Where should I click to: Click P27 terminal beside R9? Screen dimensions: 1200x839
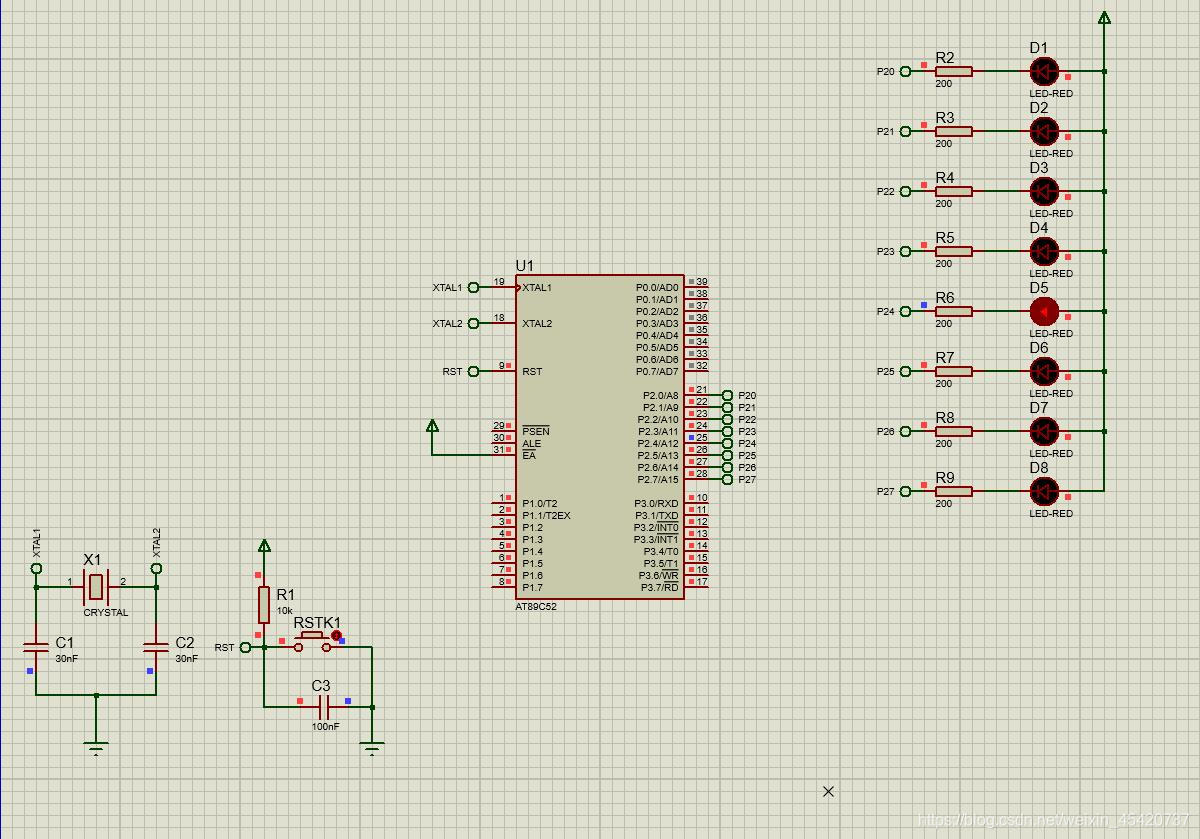905,491
